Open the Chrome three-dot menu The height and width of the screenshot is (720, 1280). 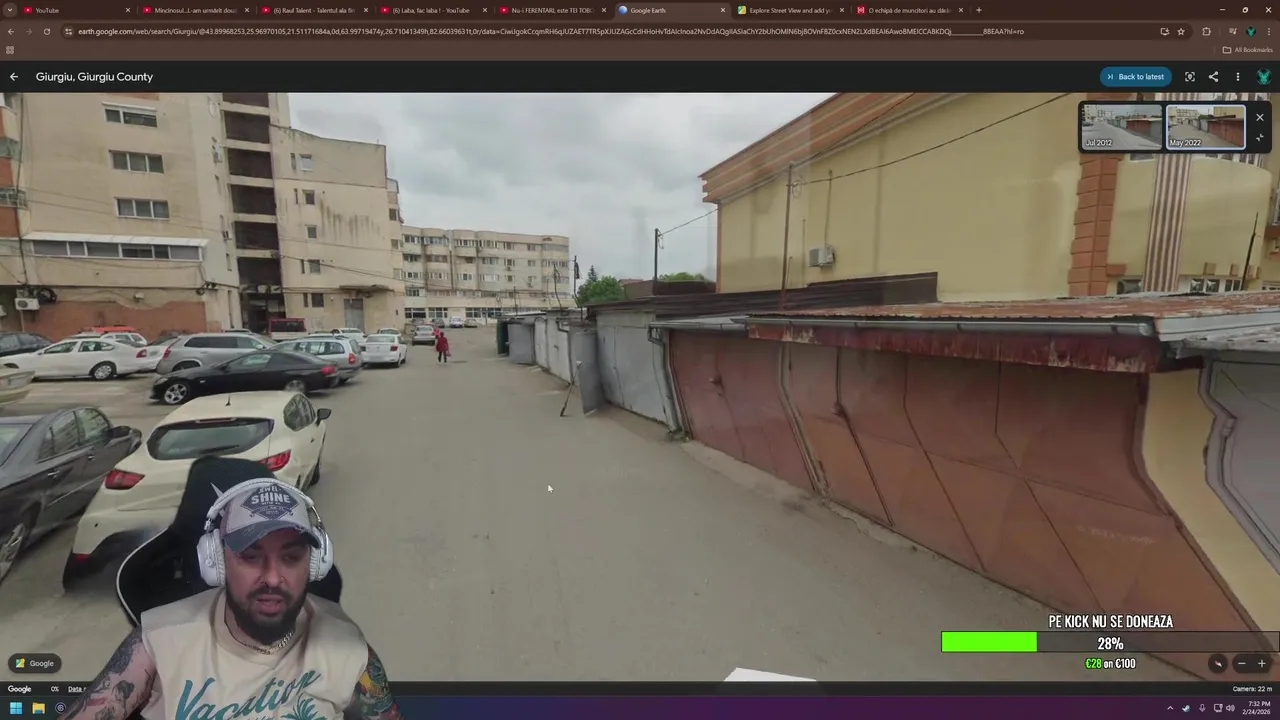(1269, 31)
